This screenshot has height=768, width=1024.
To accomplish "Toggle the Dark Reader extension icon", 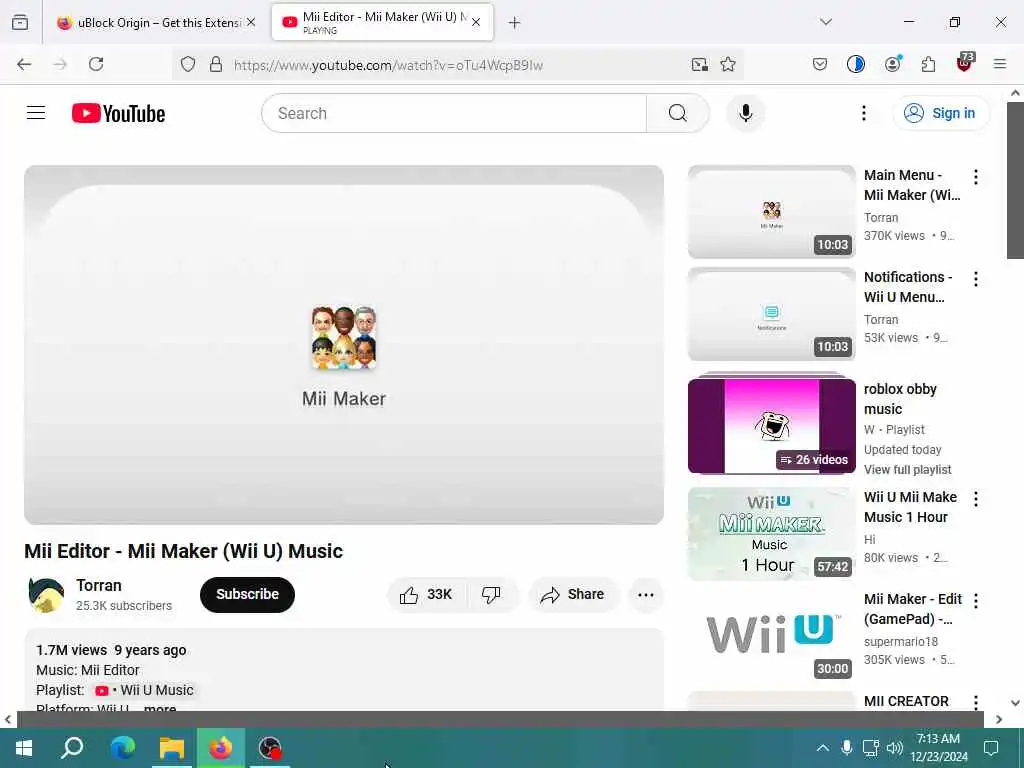I will click(x=856, y=64).
